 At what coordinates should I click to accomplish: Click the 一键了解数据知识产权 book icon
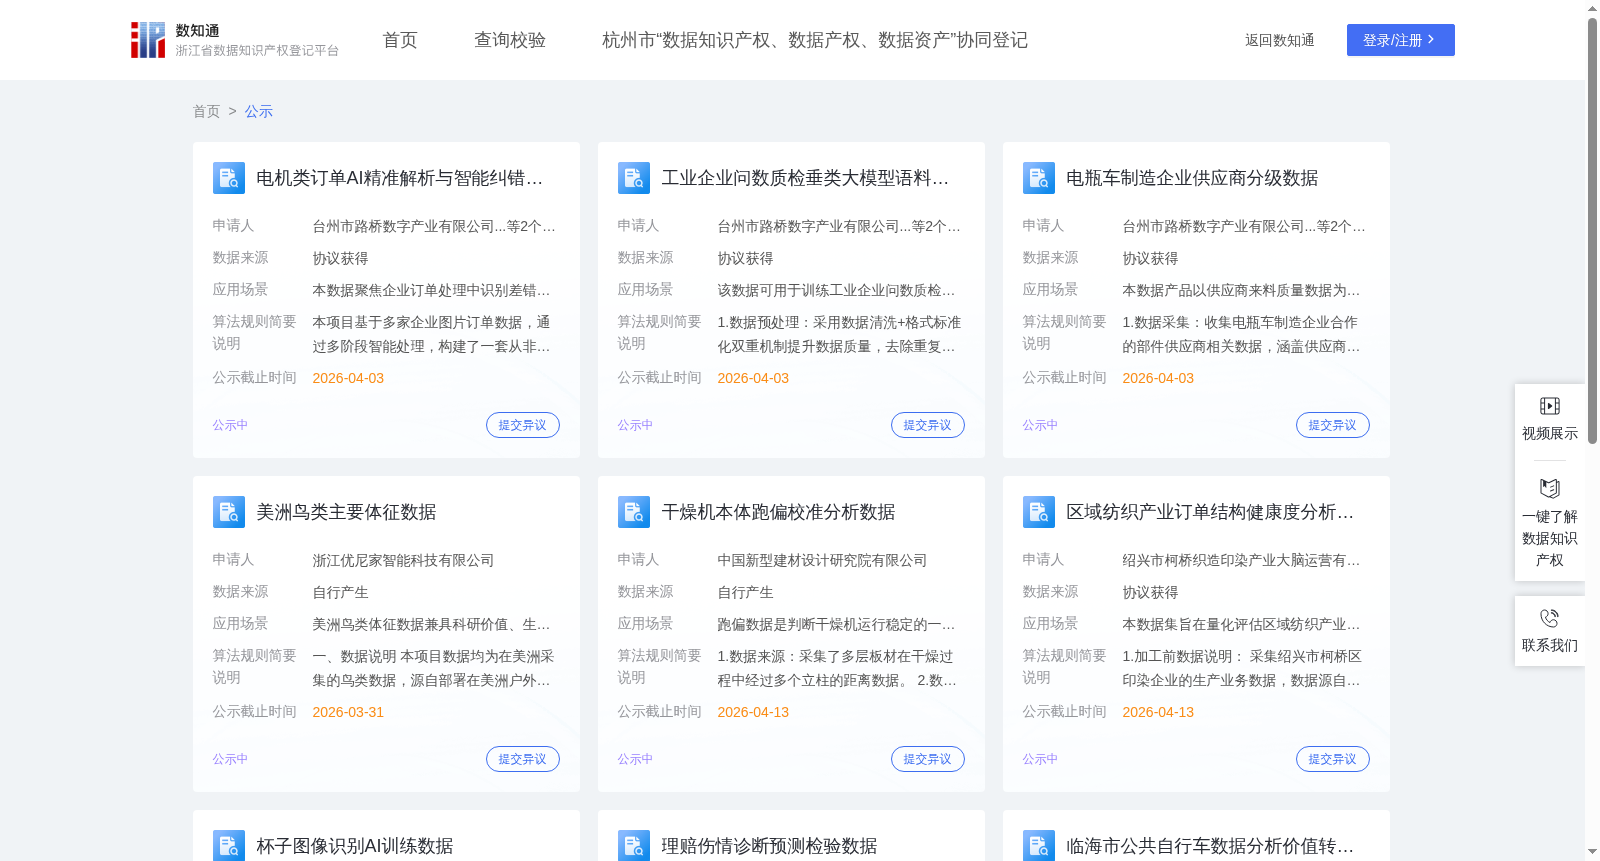[x=1550, y=489]
